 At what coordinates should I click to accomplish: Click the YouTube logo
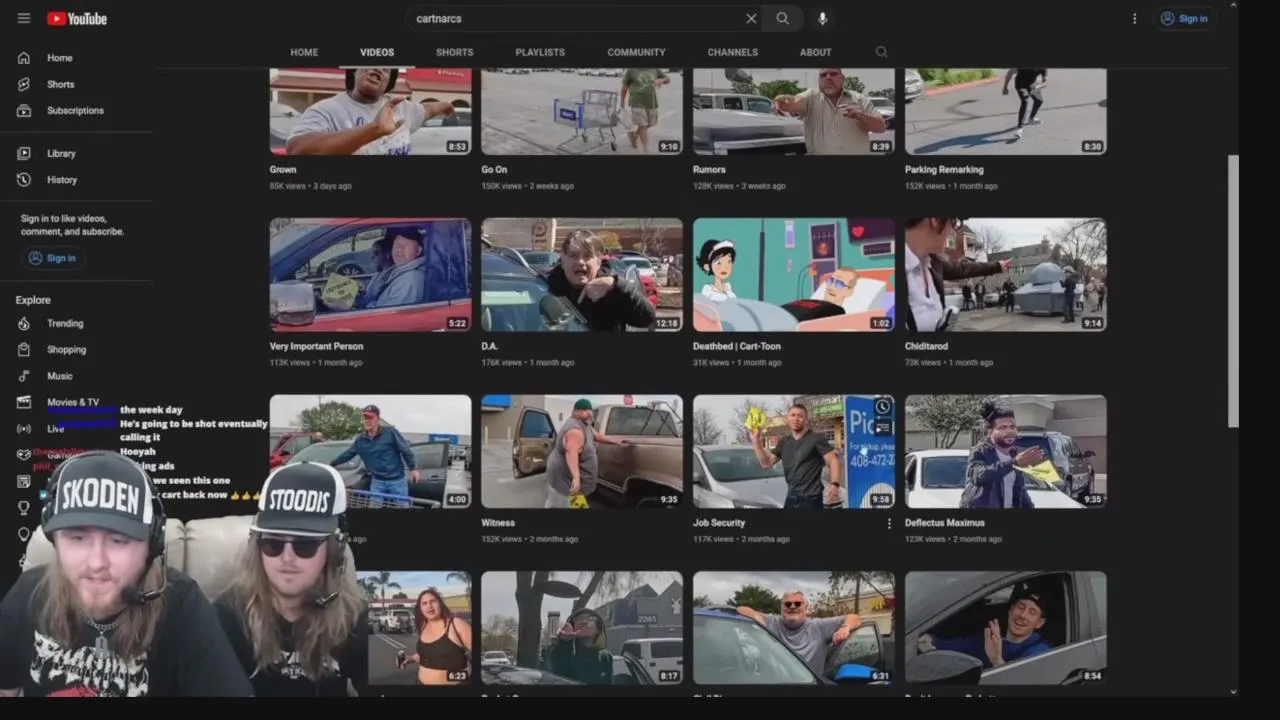[x=77, y=18]
